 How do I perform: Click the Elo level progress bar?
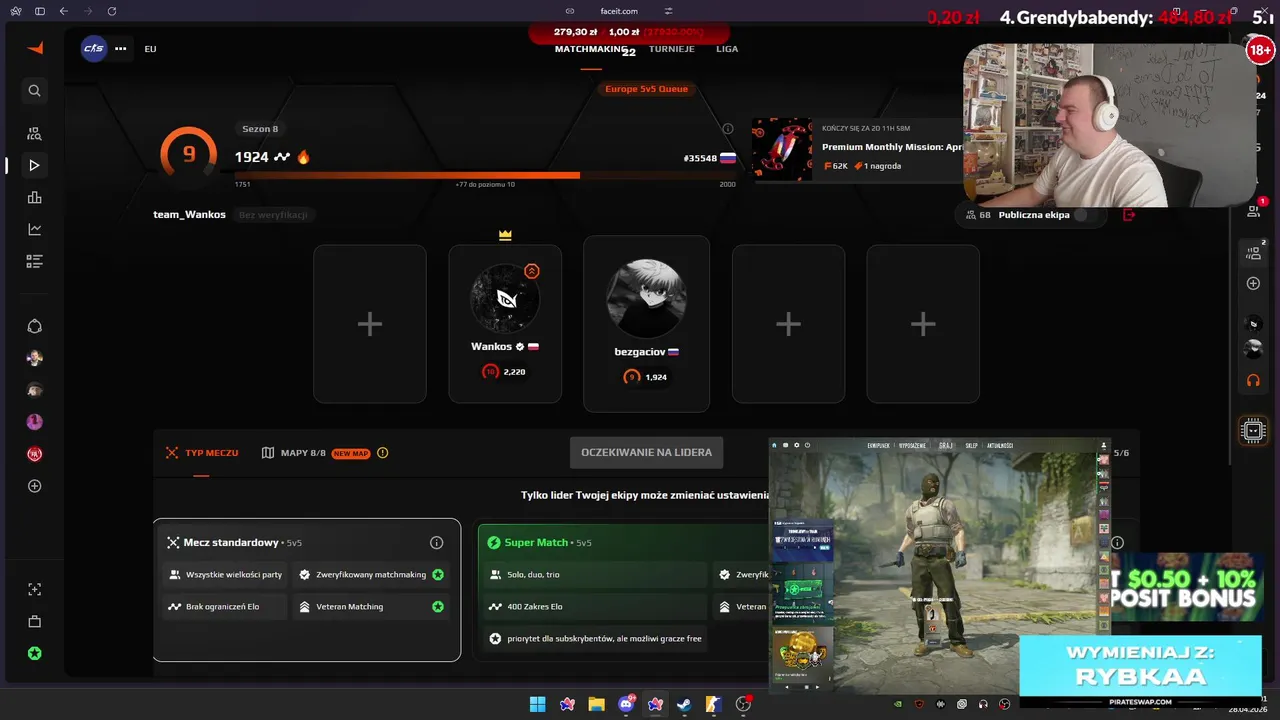click(x=485, y=175)
